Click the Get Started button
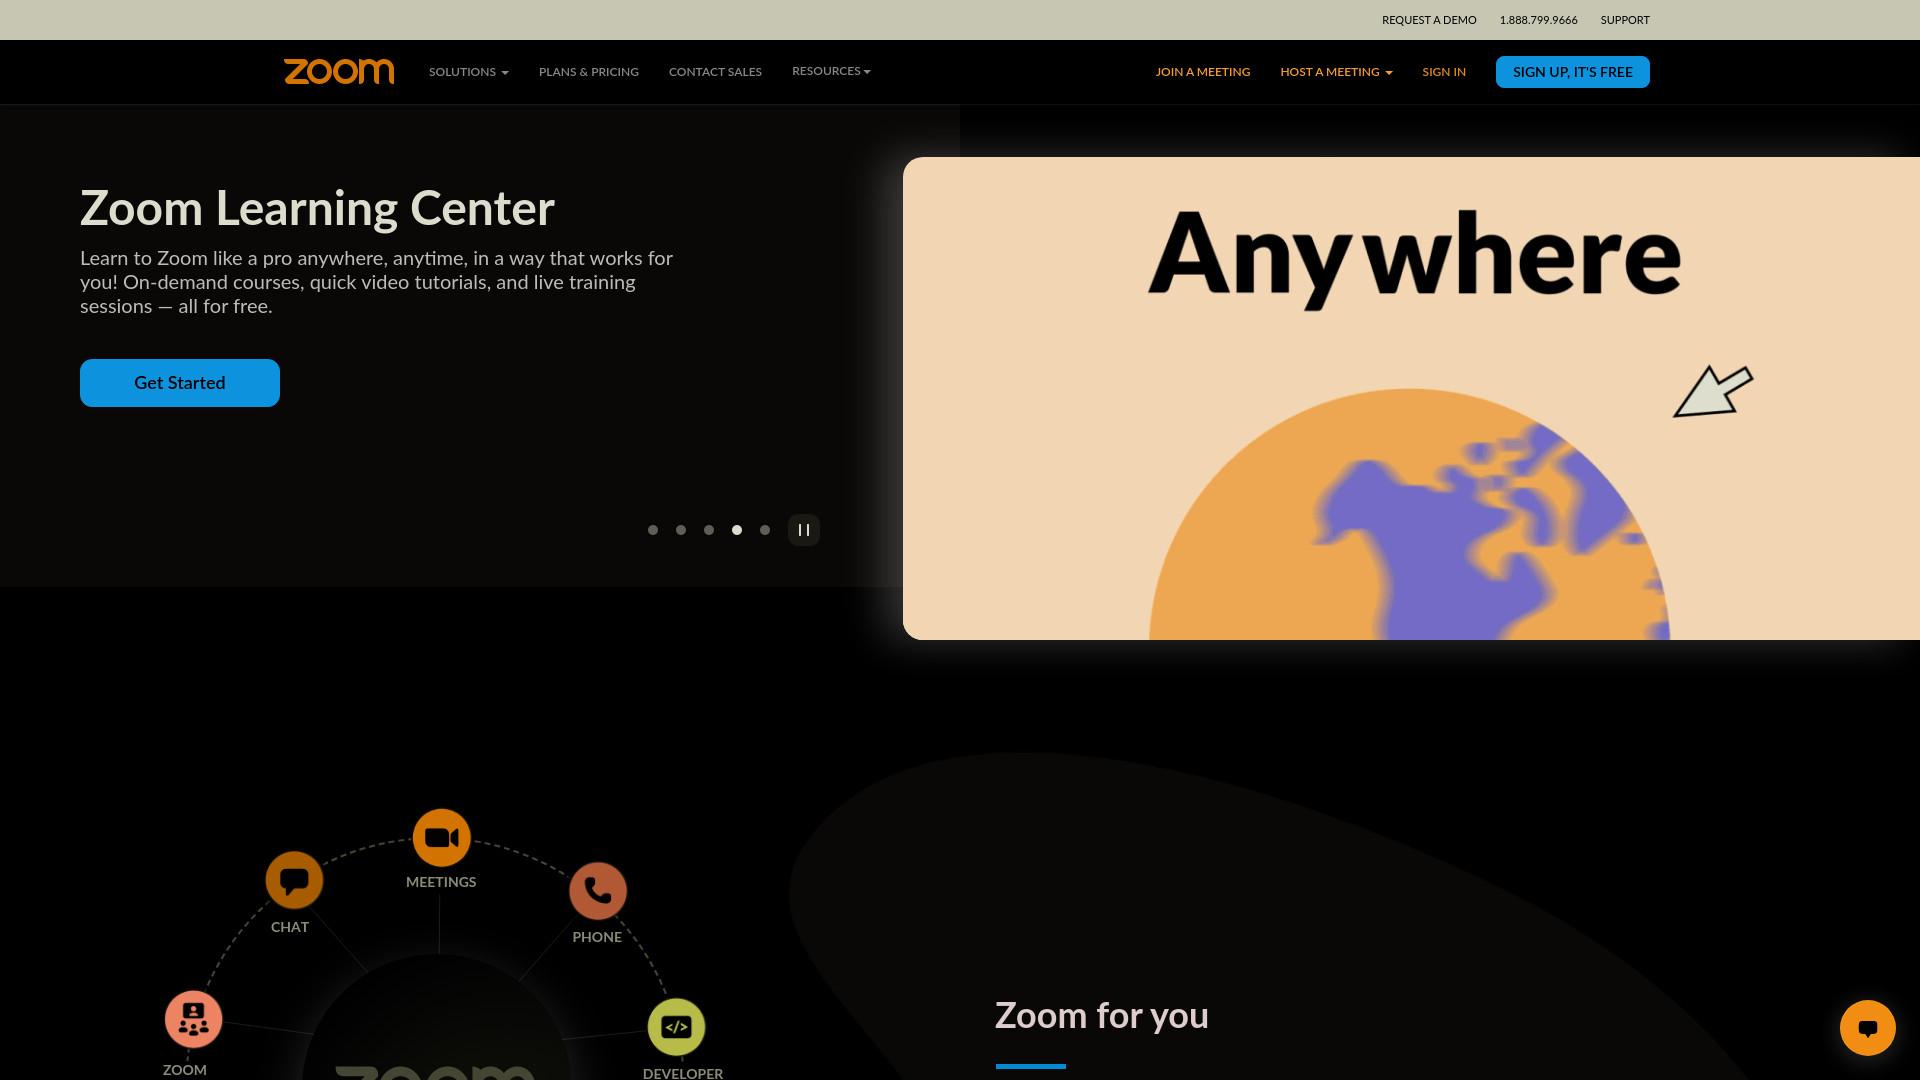Image resolution: width=1920 pixels, height=1080 pixels. click(x=180, y=383)
